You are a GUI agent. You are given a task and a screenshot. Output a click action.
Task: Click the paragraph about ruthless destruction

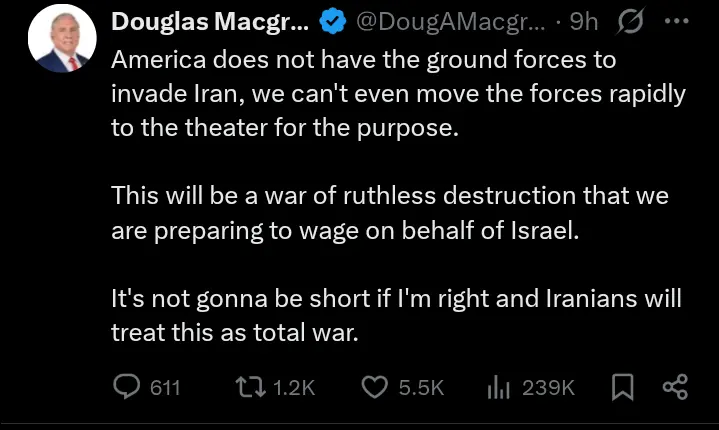click(x=390, y=210)
